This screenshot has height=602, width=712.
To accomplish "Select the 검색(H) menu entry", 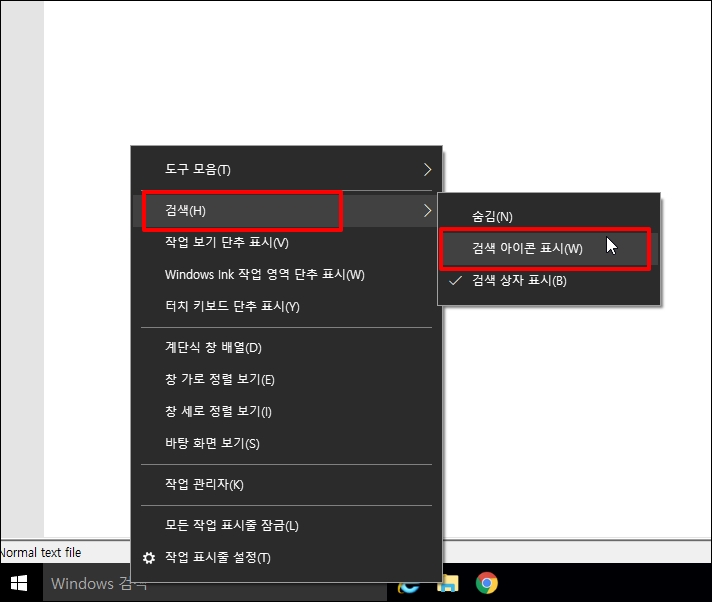I will click(x=287, y=210).
